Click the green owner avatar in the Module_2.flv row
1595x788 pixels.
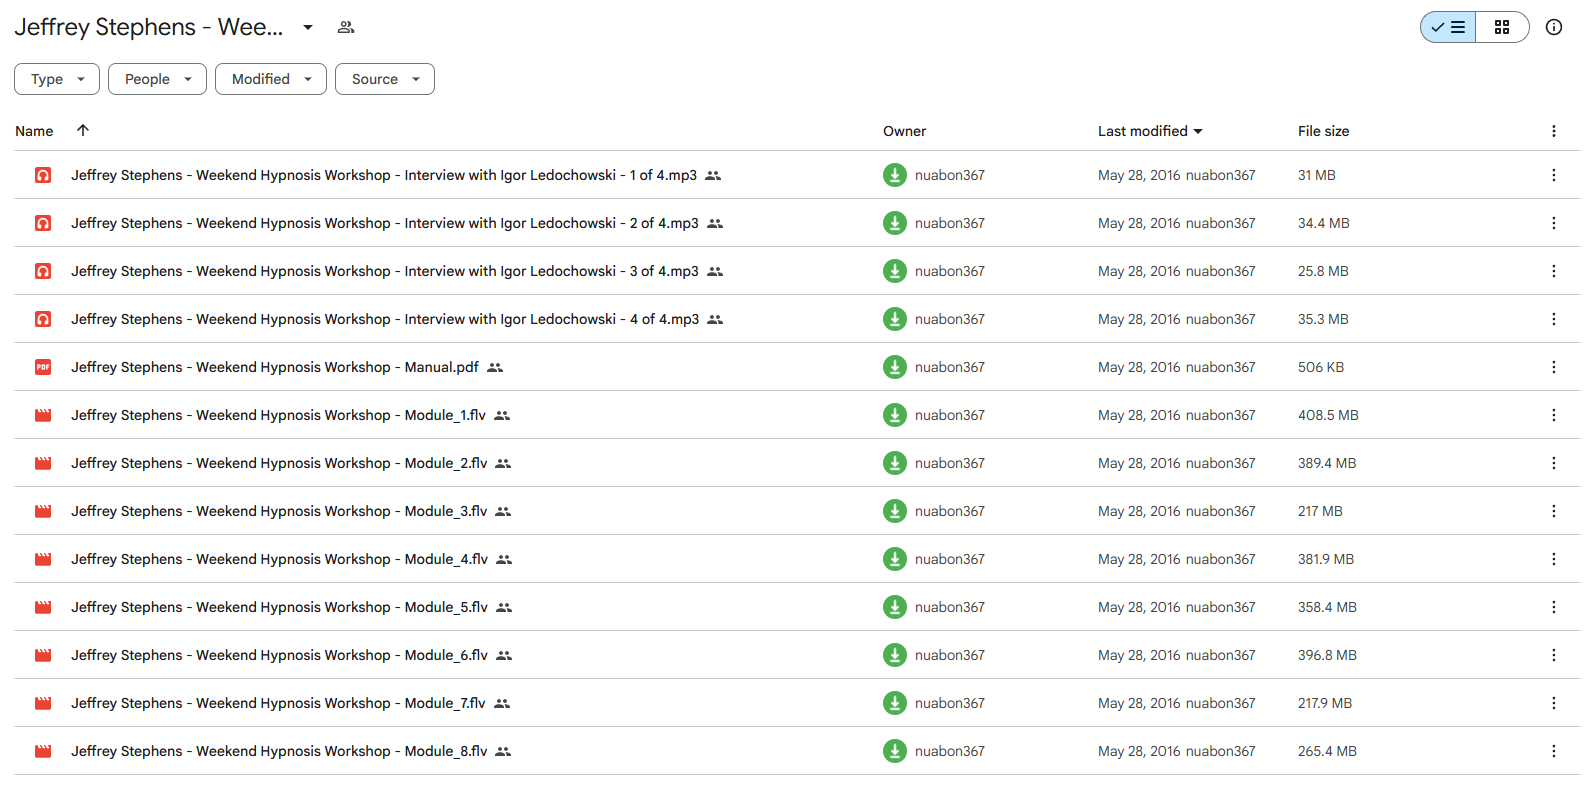[895, 463]
